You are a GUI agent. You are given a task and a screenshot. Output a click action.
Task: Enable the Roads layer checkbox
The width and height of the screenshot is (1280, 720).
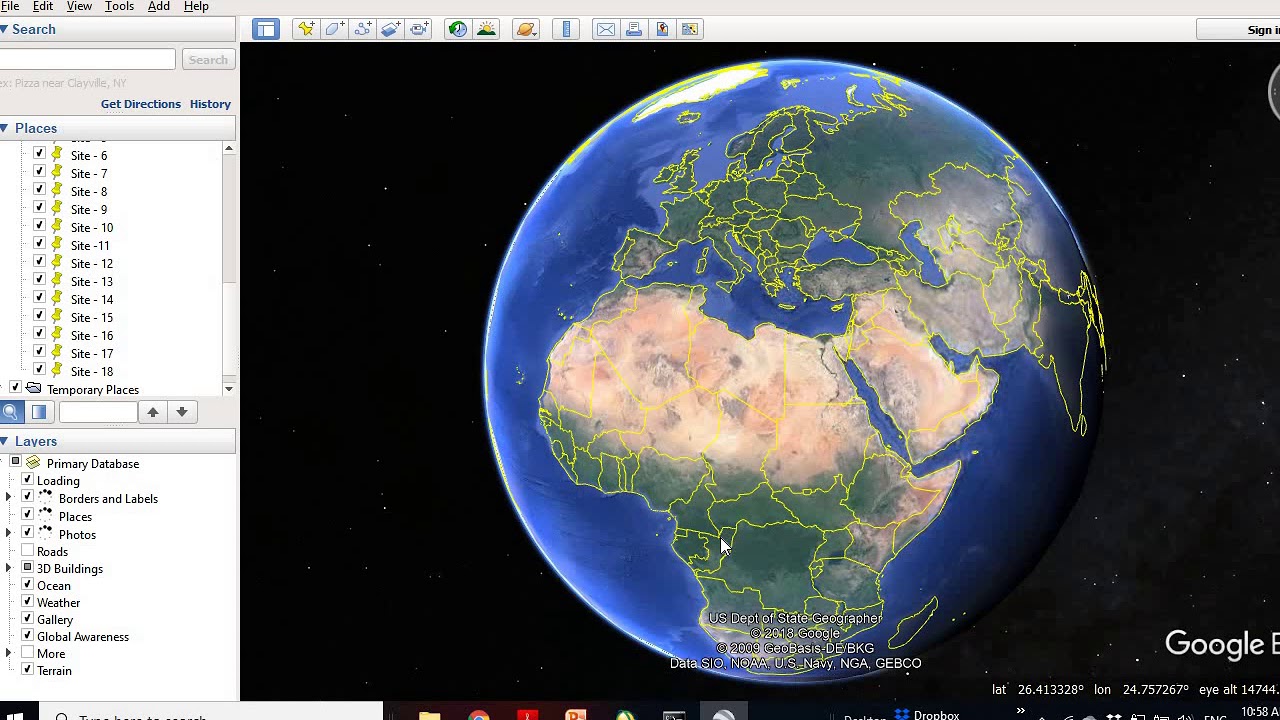pyautogui.click(x=28, y=551)
